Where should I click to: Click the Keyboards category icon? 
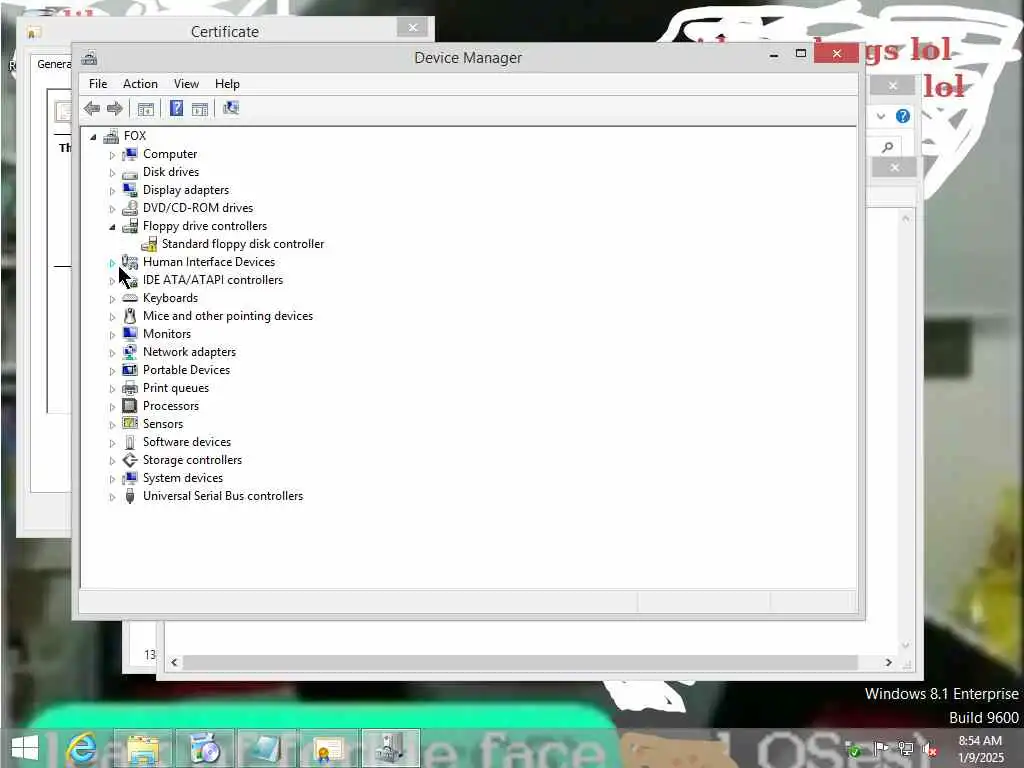tap(130, 298)
